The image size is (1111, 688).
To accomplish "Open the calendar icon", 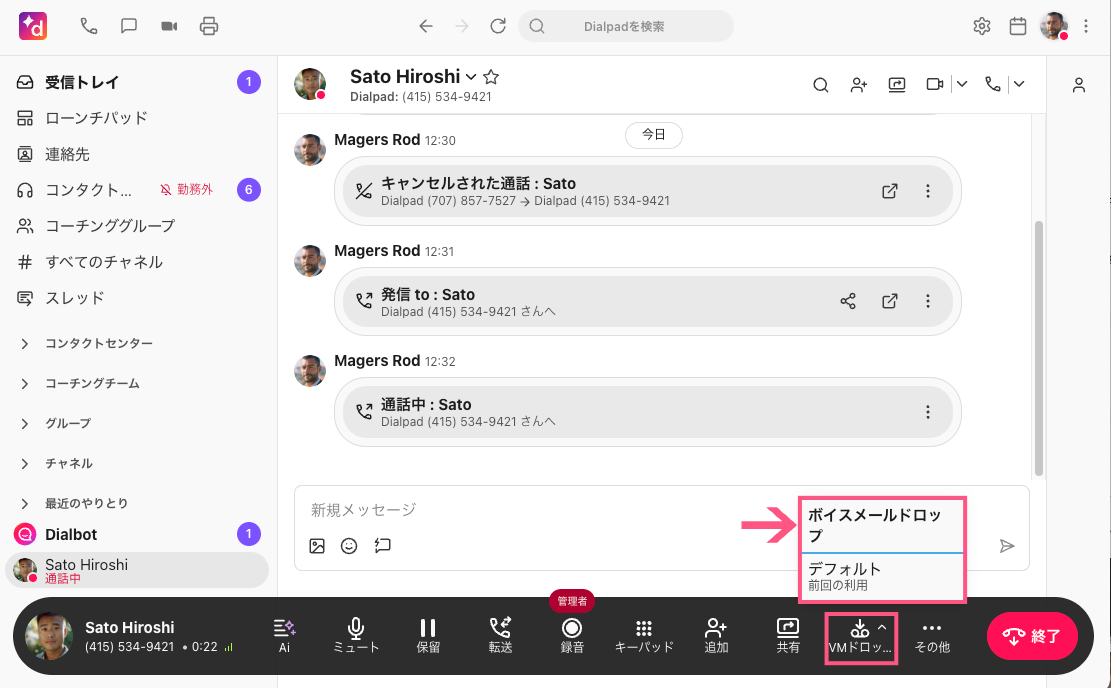I will 1018,26.
